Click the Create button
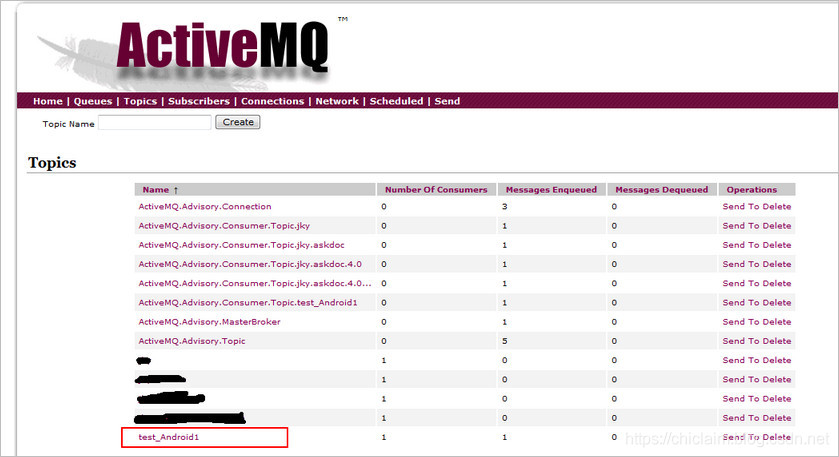This screenshot has height=457, width=839. click(x=238, y=122)
